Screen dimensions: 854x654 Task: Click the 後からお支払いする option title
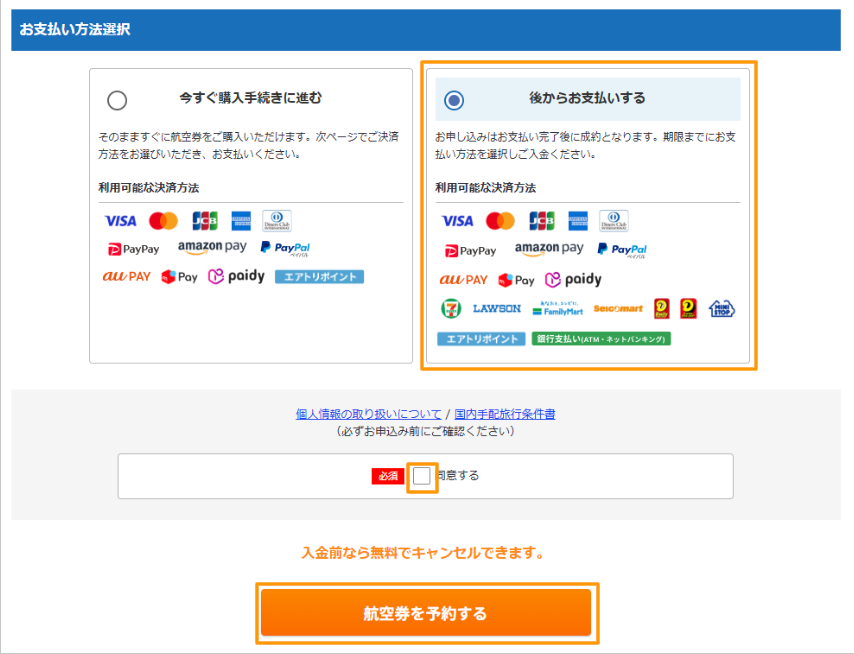point(587,98)
